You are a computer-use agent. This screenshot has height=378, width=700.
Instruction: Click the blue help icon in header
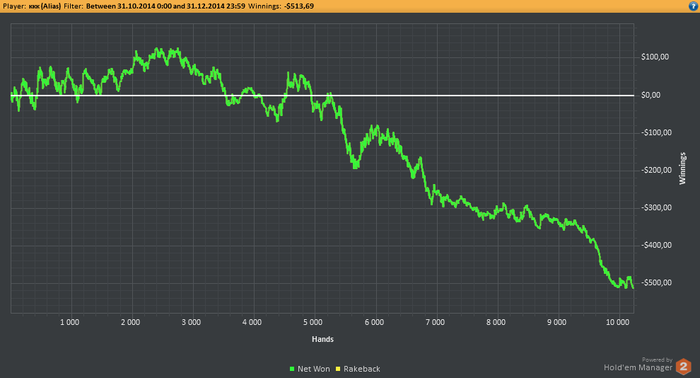[x=693, y=6]
